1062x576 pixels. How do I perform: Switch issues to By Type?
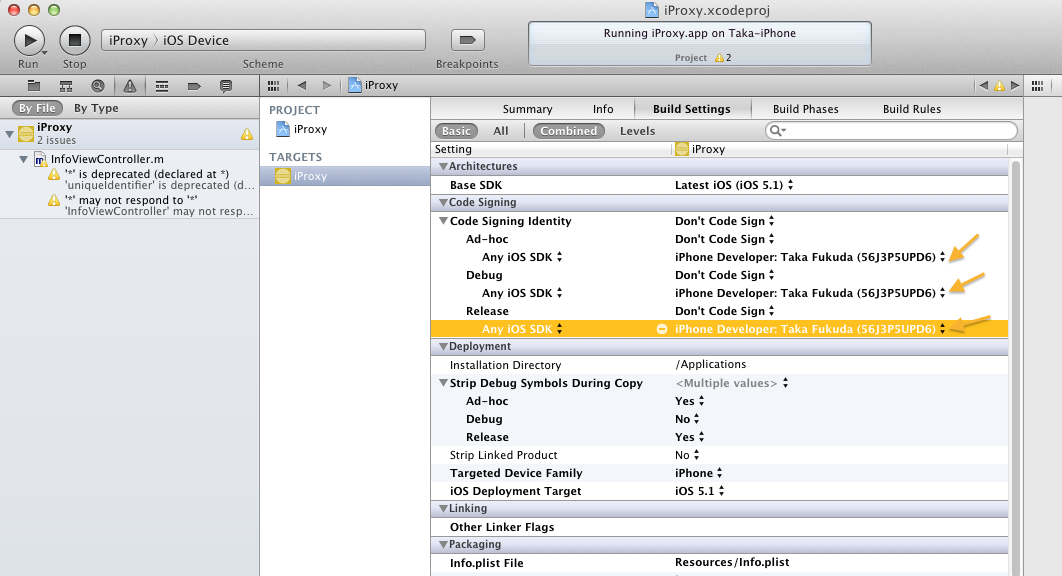[x=95, y=108]
